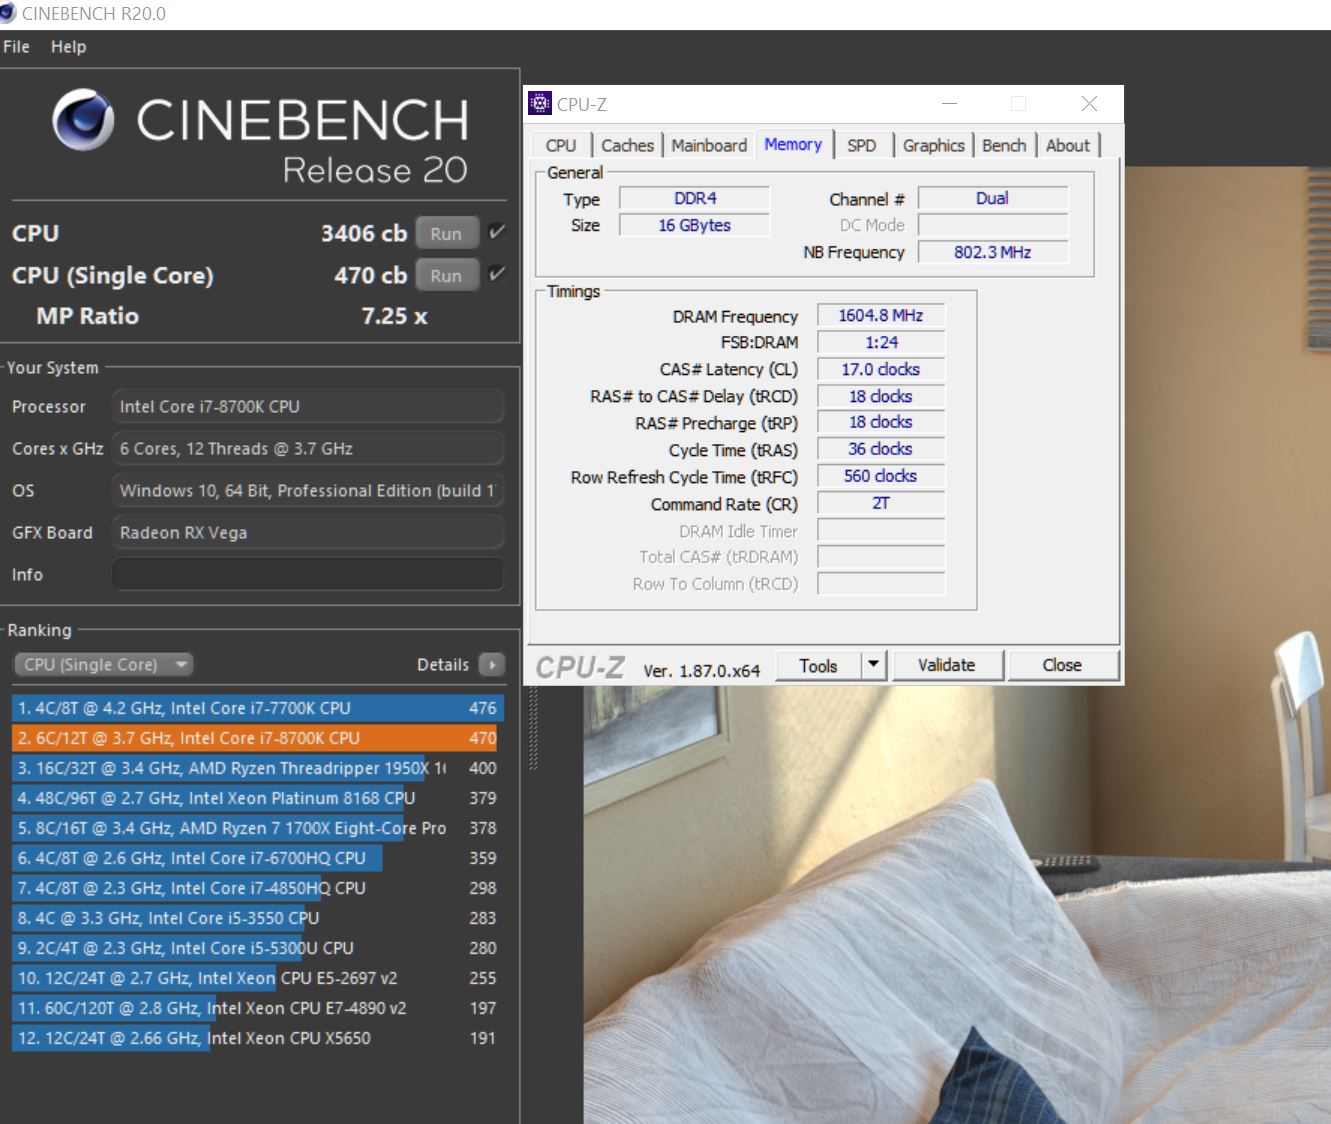Click the FSB:DRAM ratio 1:24

pyautogui.click(x=881, y=342)
